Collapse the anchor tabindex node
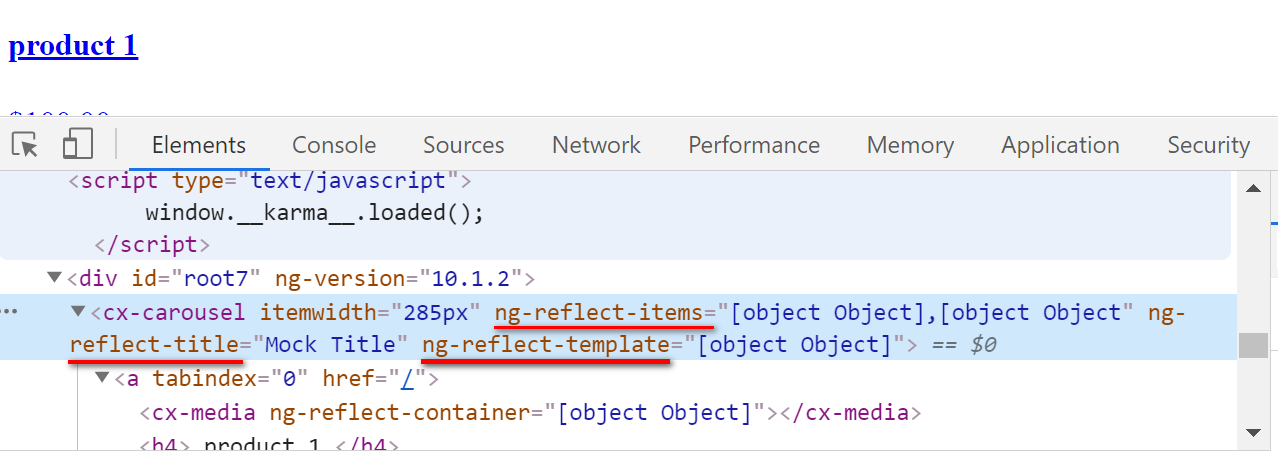1278x451 pixels. (102, 379)
